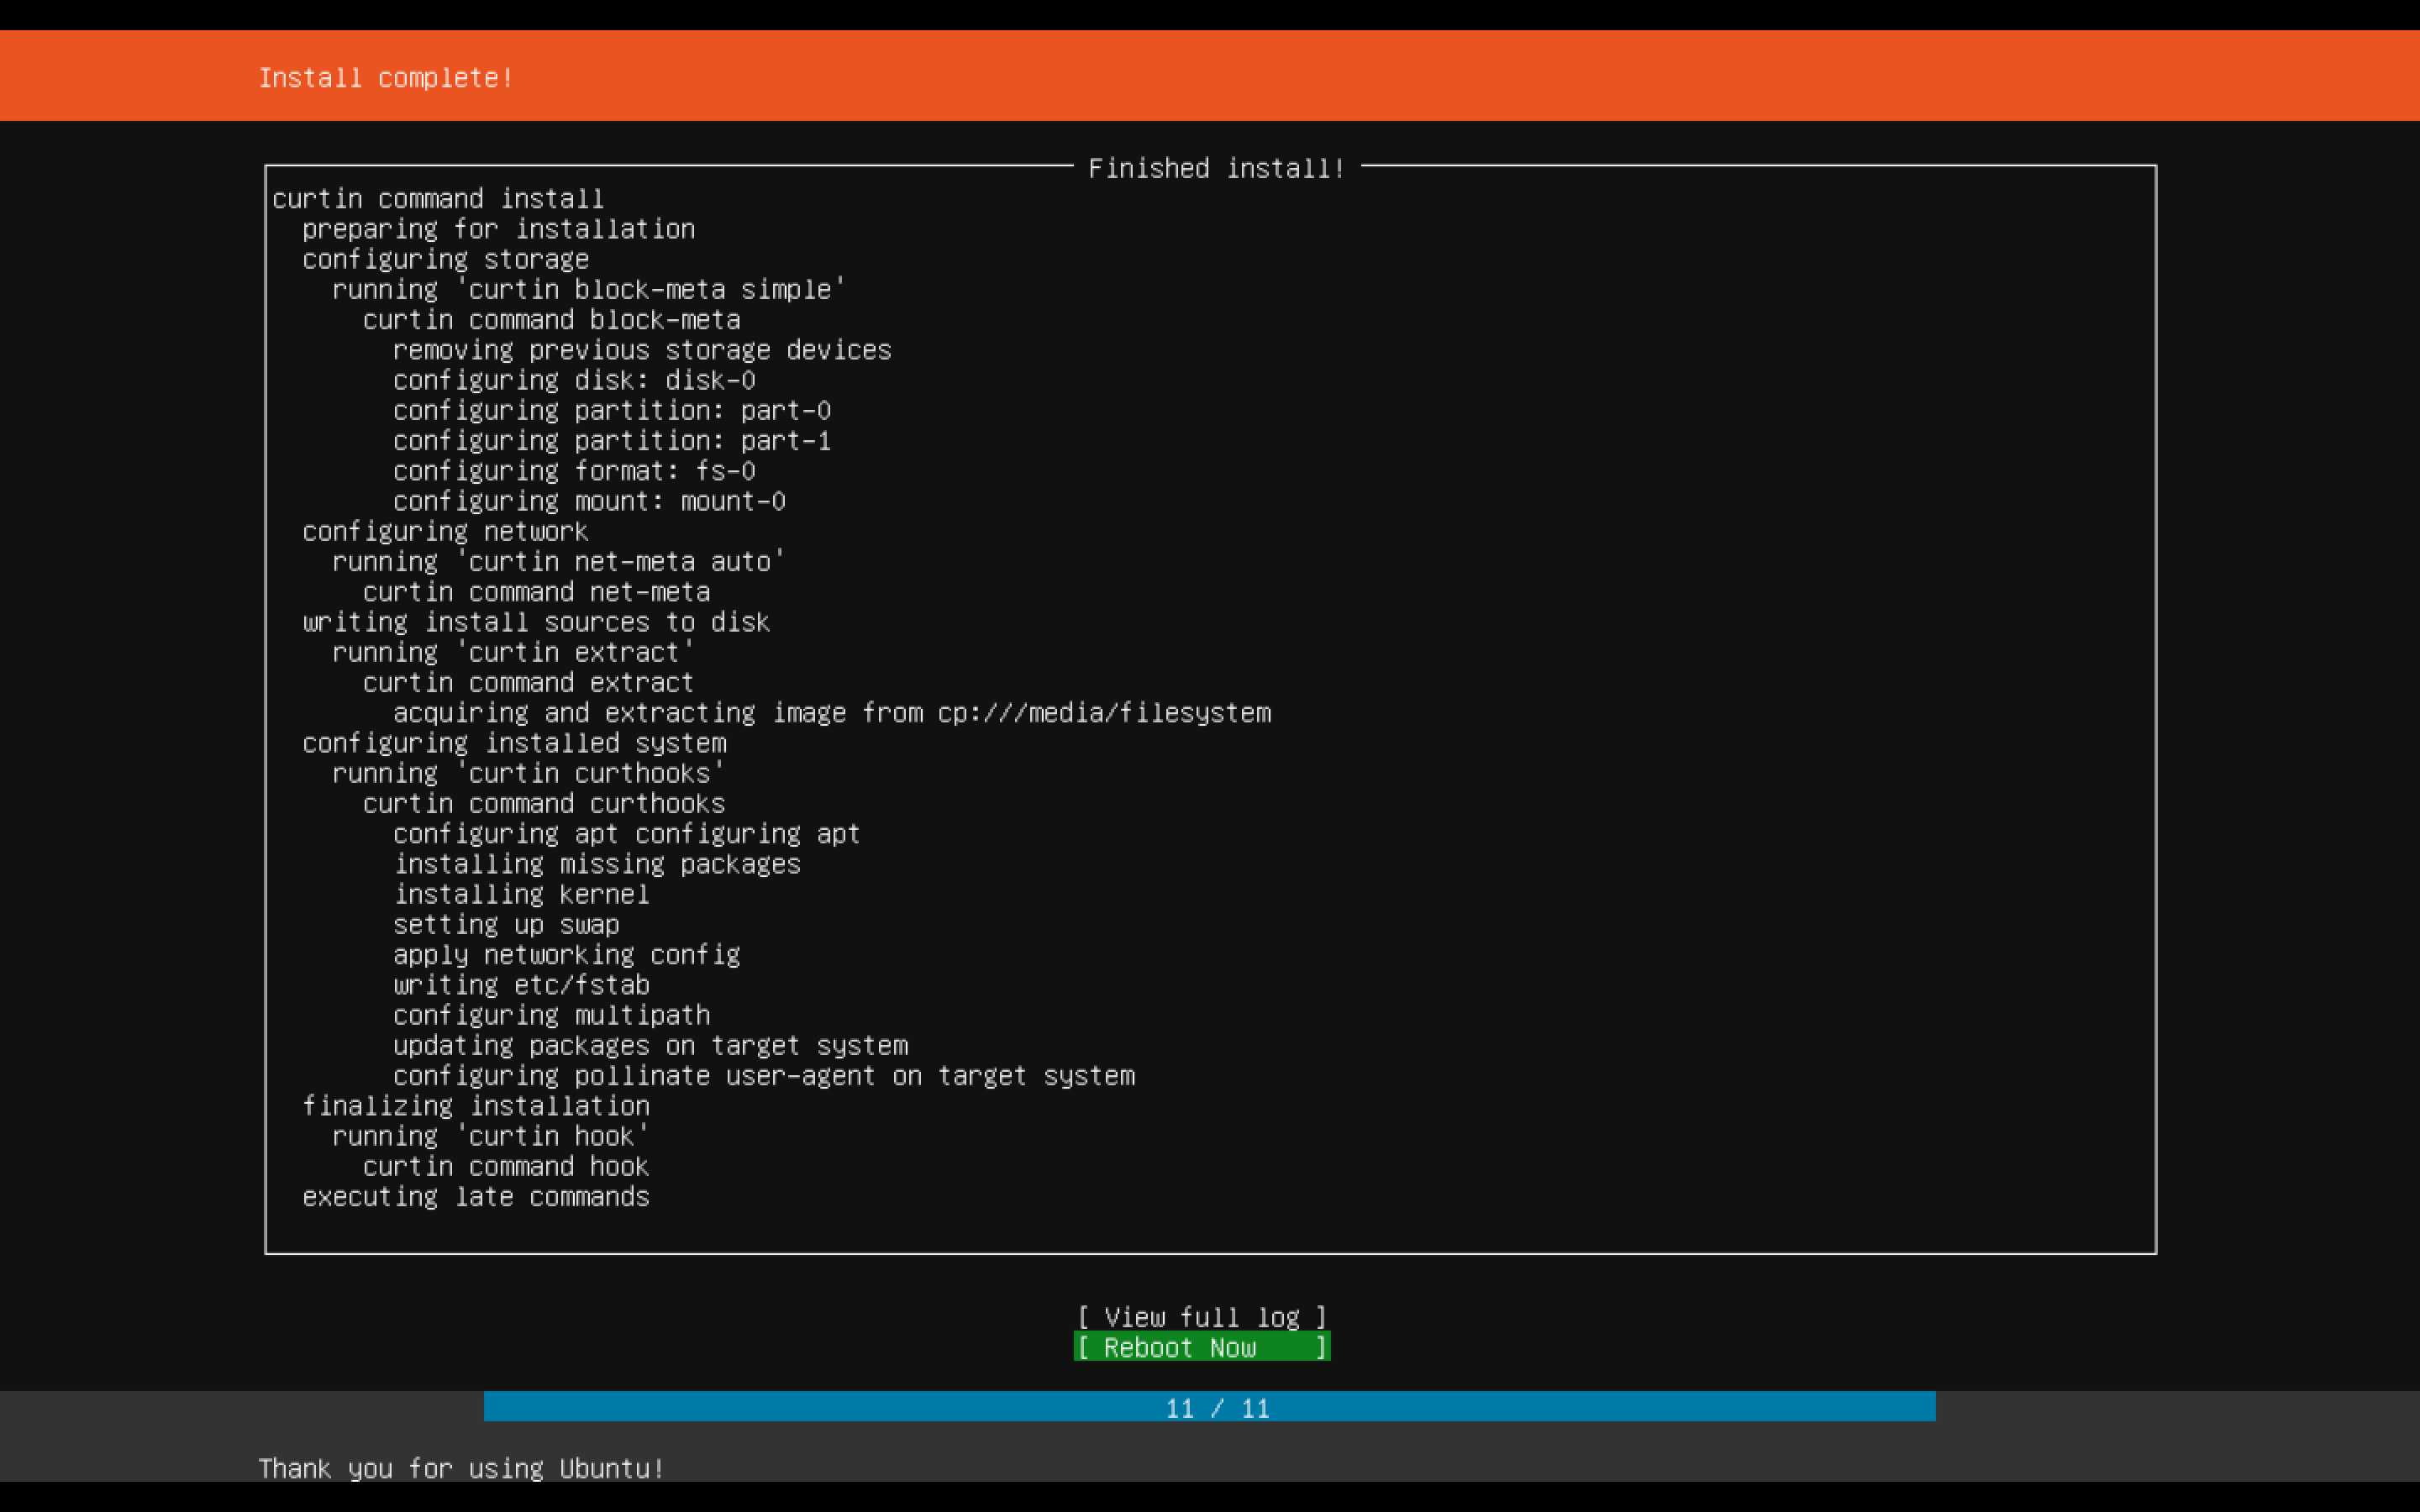2420x1512 pixels.
Task: Click 'installing missing packages' line
Action: point(597,864)
